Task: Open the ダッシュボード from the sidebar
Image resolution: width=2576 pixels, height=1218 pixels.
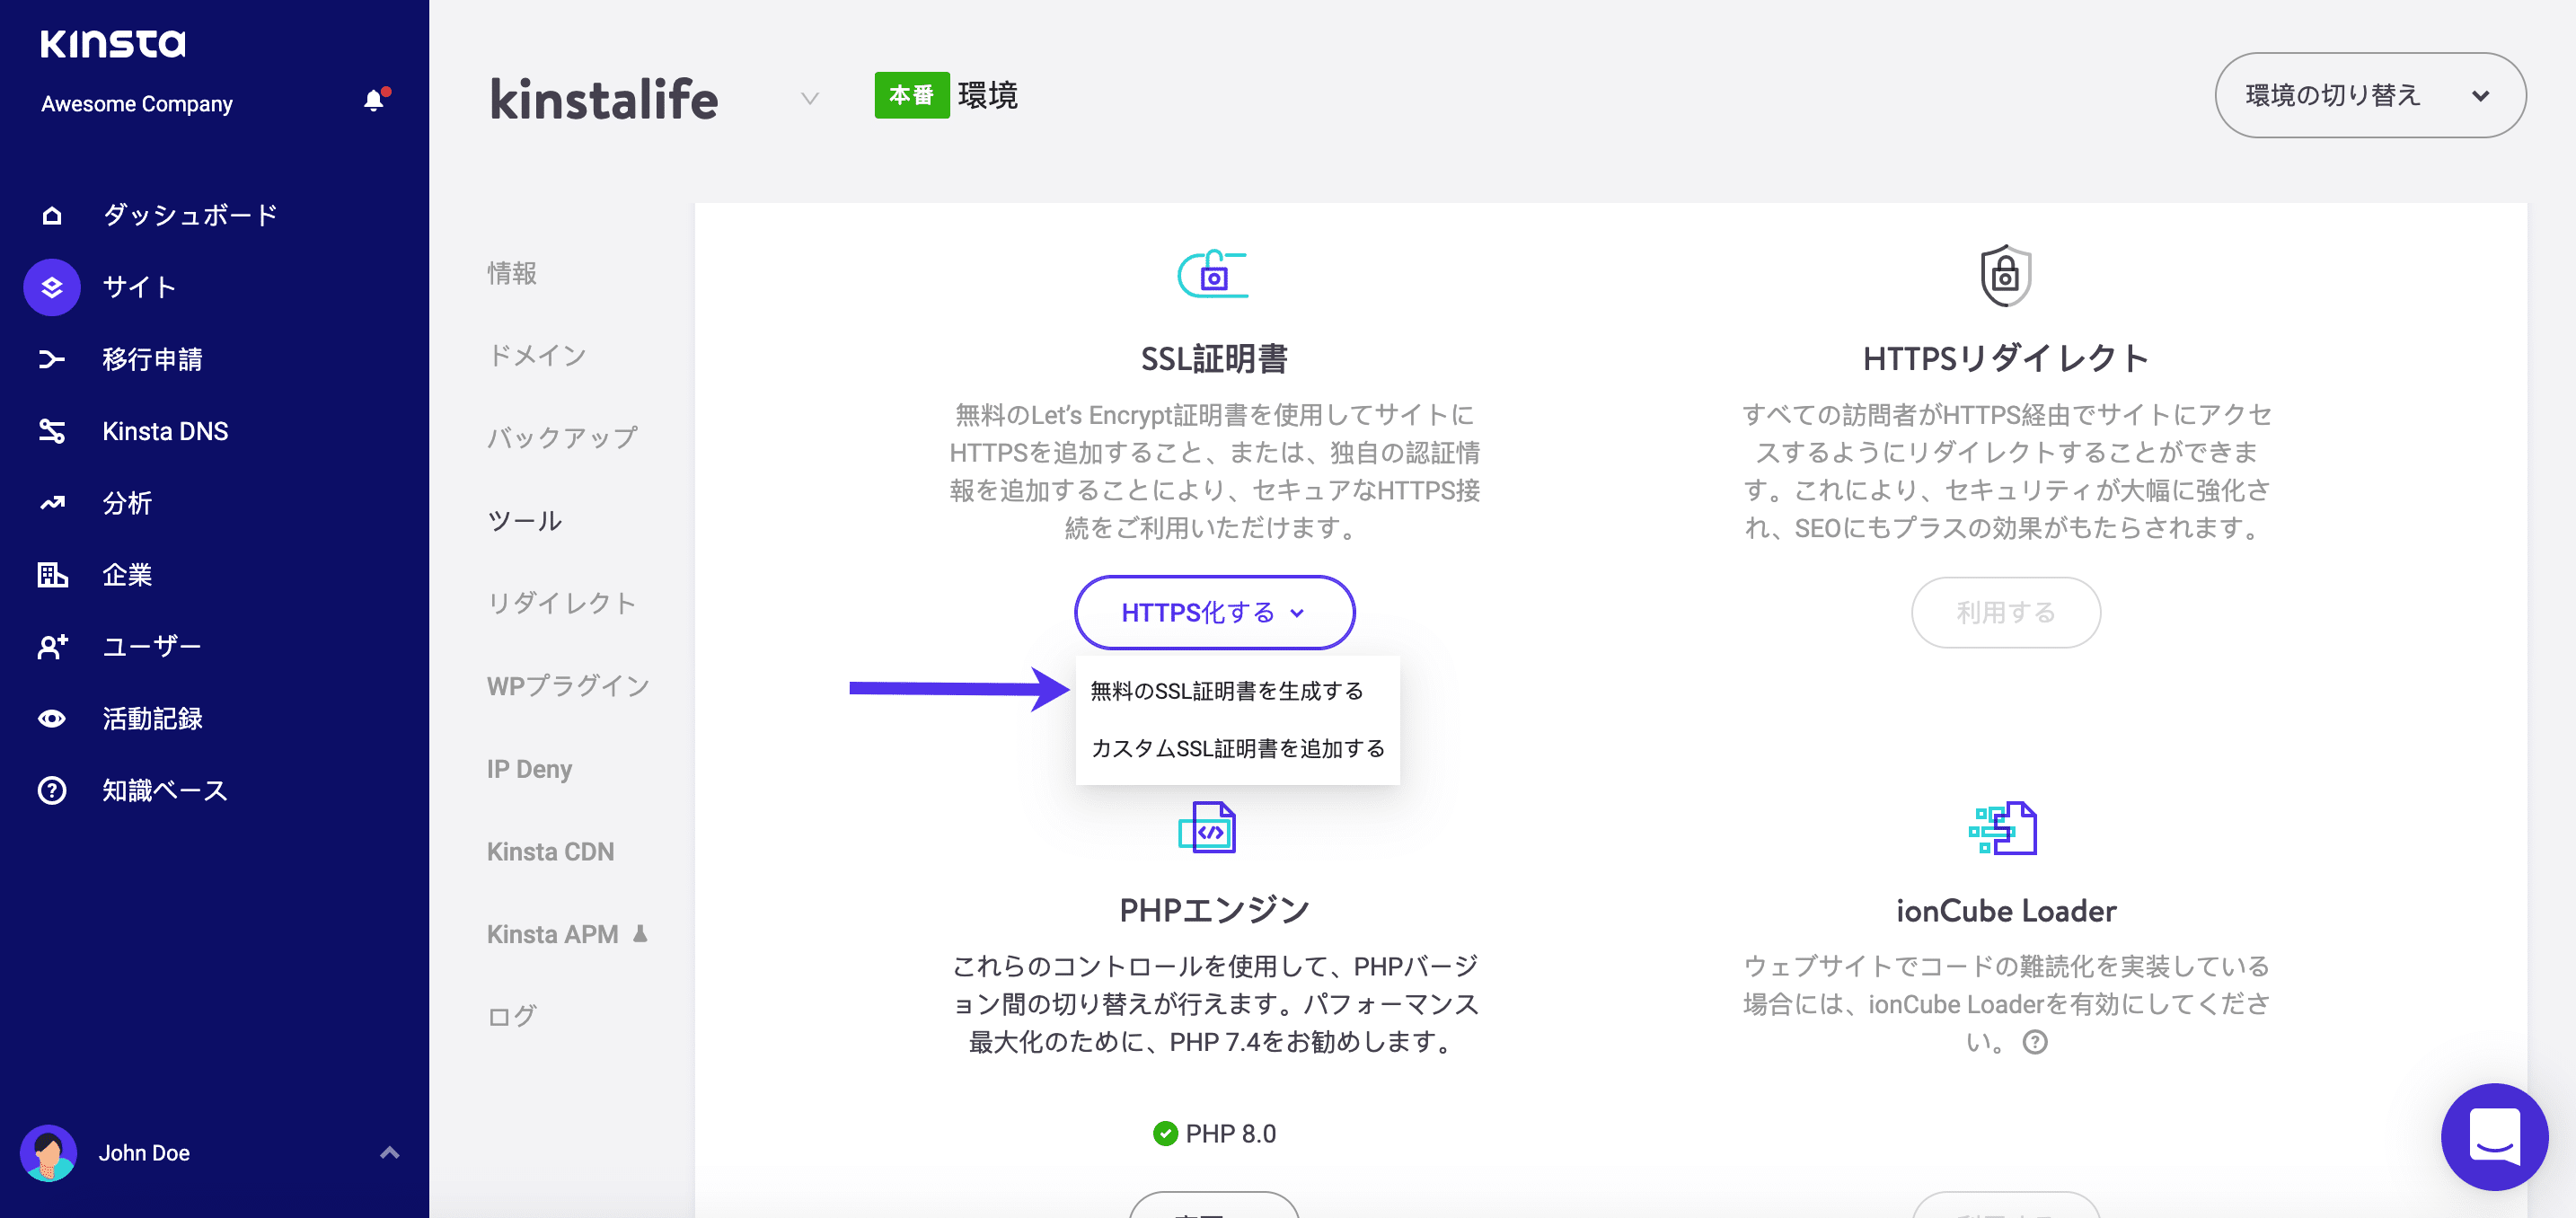Action: pyautogui.click(x=188, y=214)
